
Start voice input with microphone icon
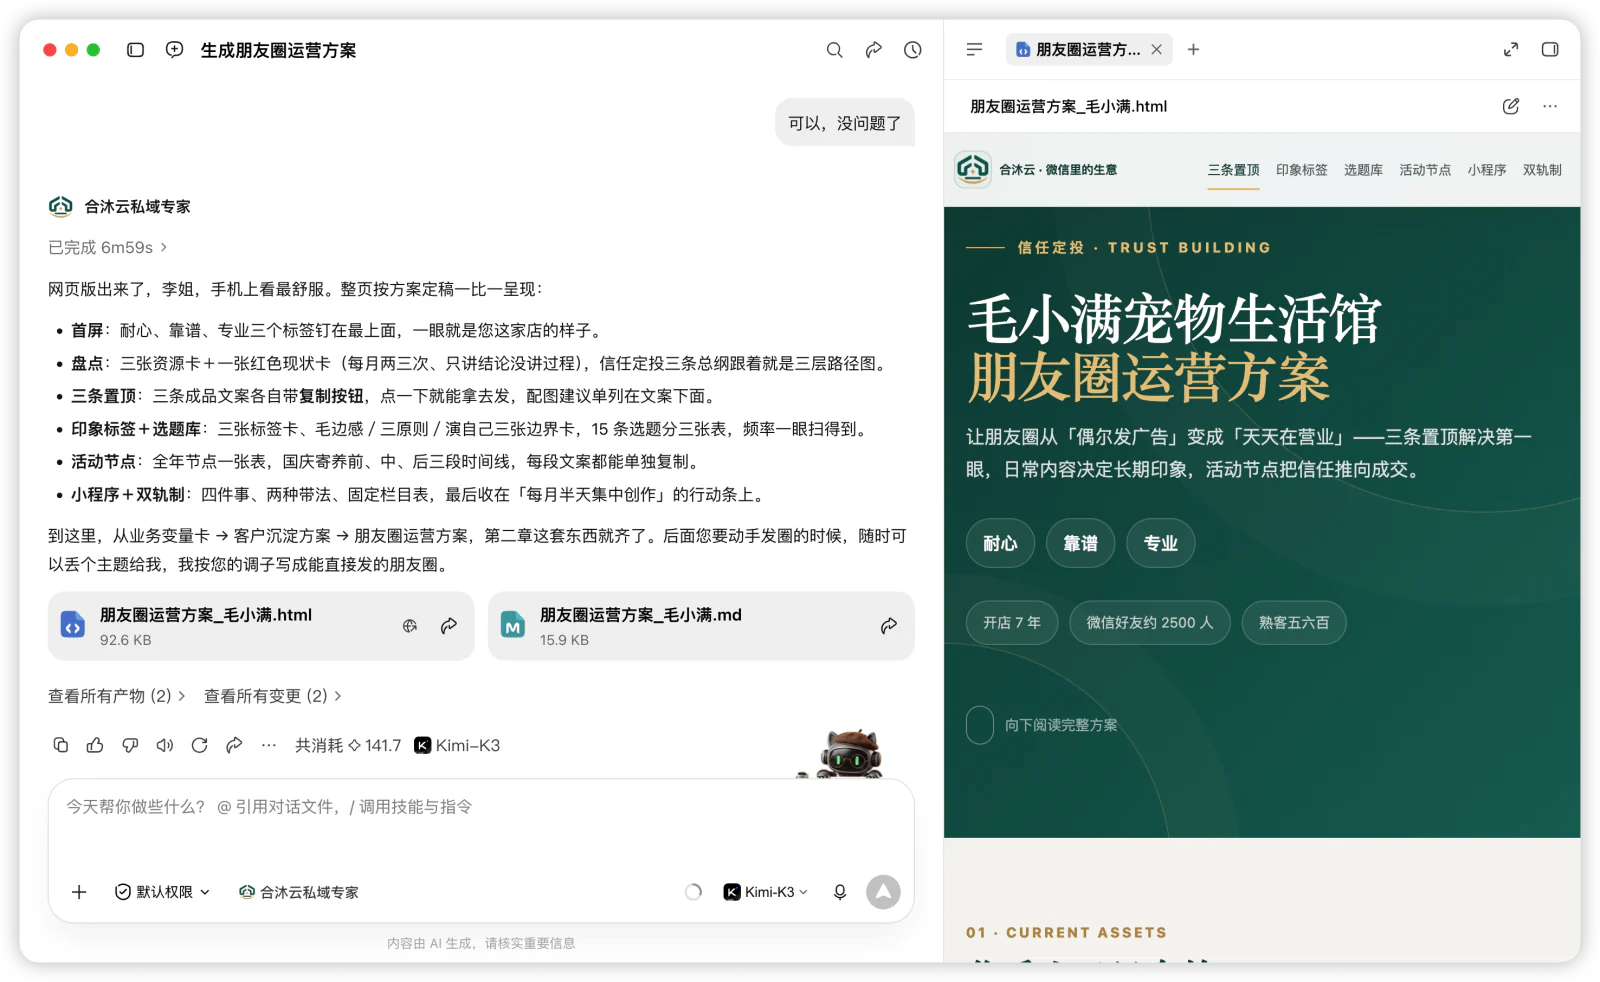[x=840, y=892]
